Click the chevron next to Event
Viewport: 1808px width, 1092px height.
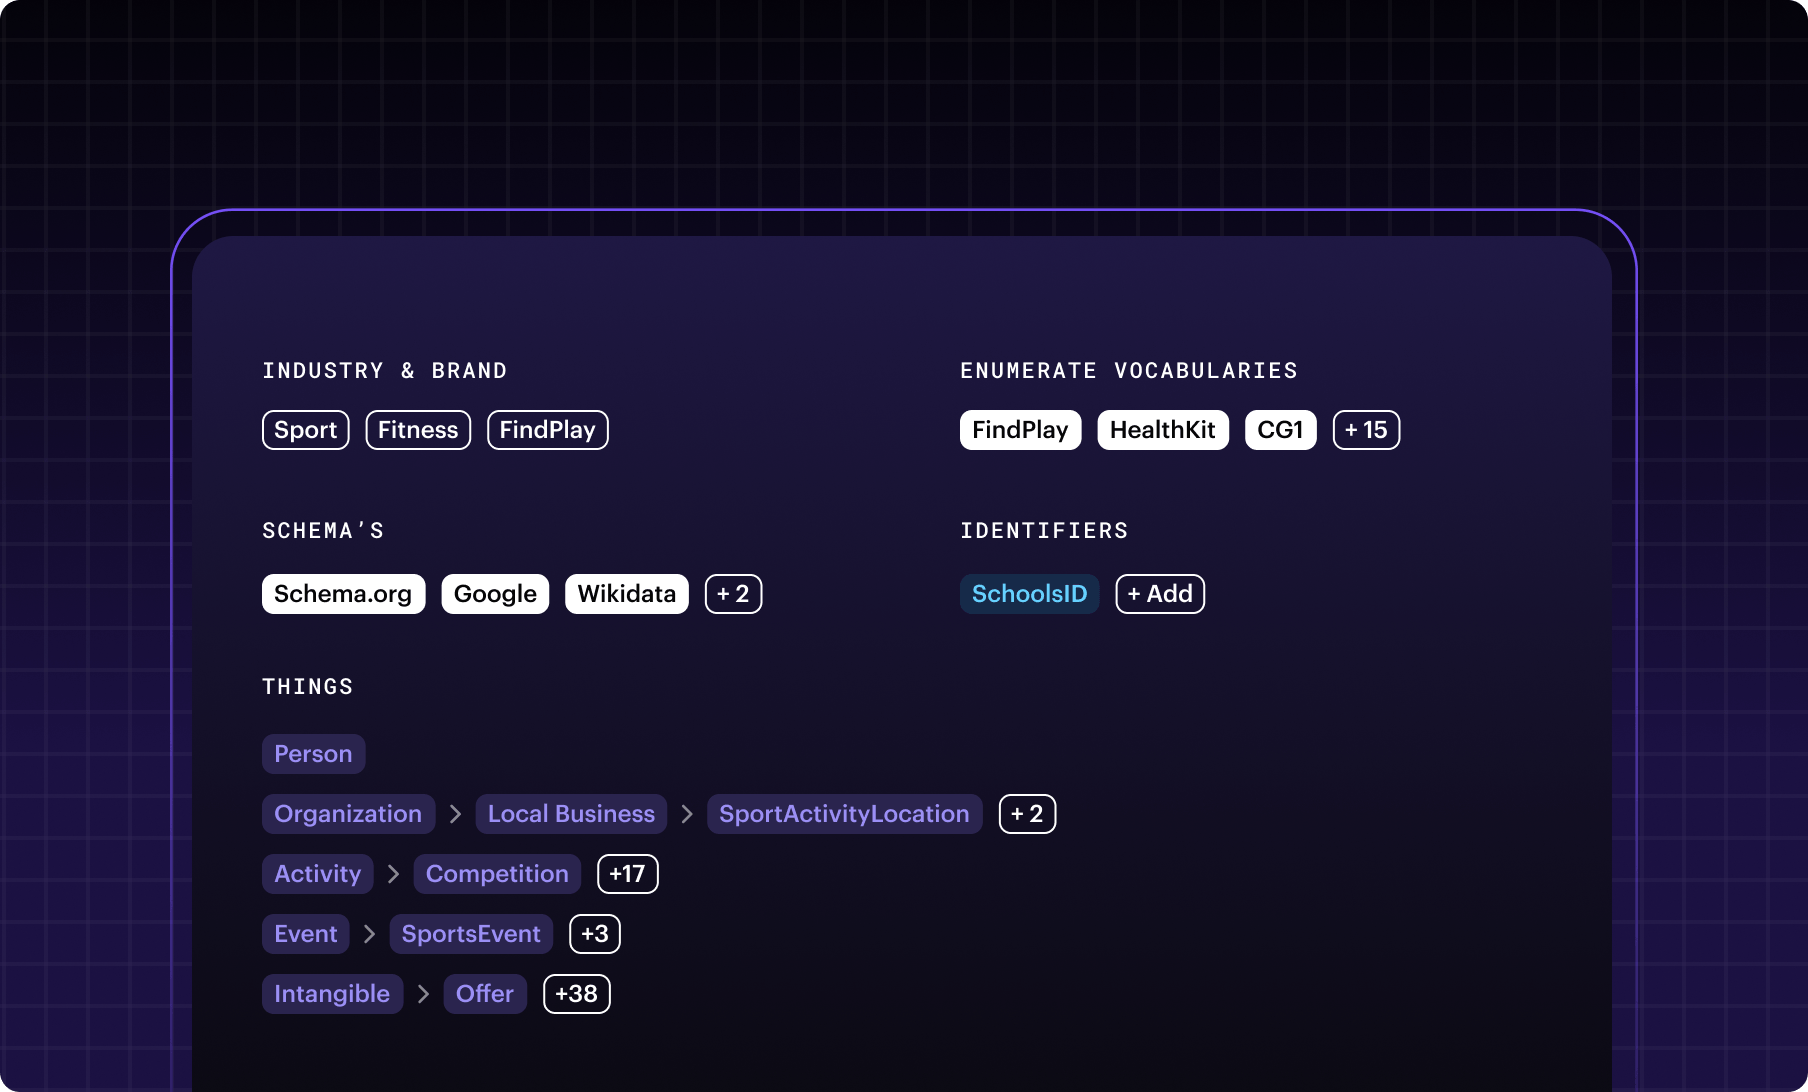tap(369, 934)
